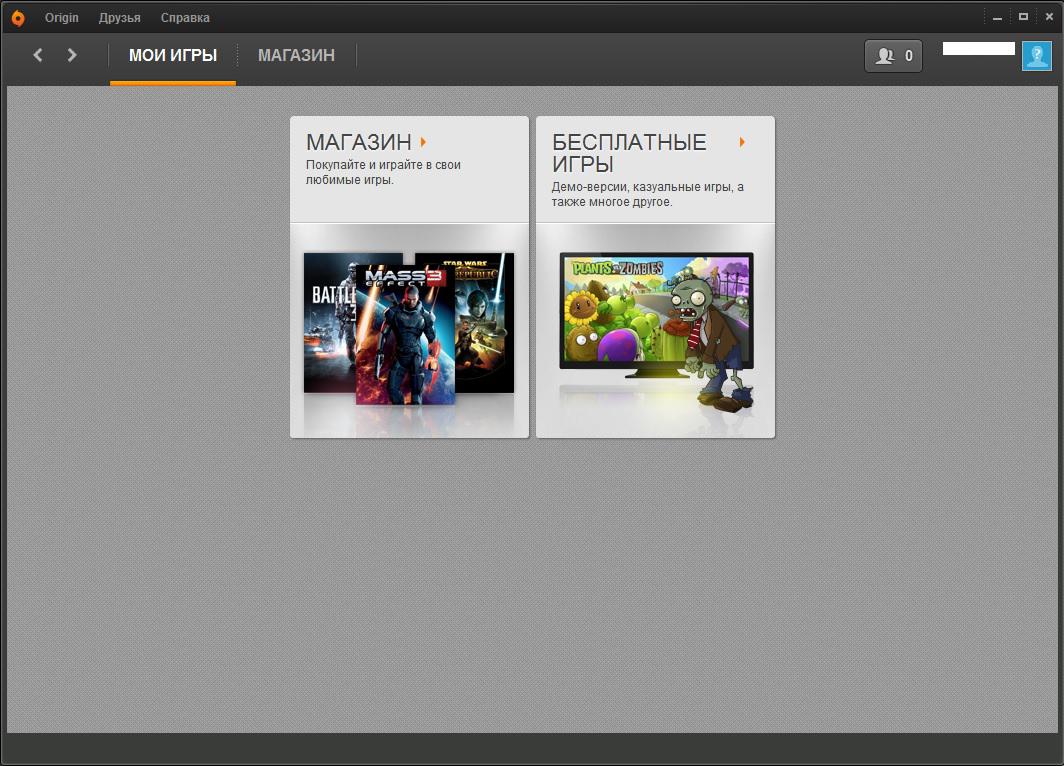Maximize the Origin window
The height and width of the screenshot is (766, 1064).
[x=1023, y=17]
